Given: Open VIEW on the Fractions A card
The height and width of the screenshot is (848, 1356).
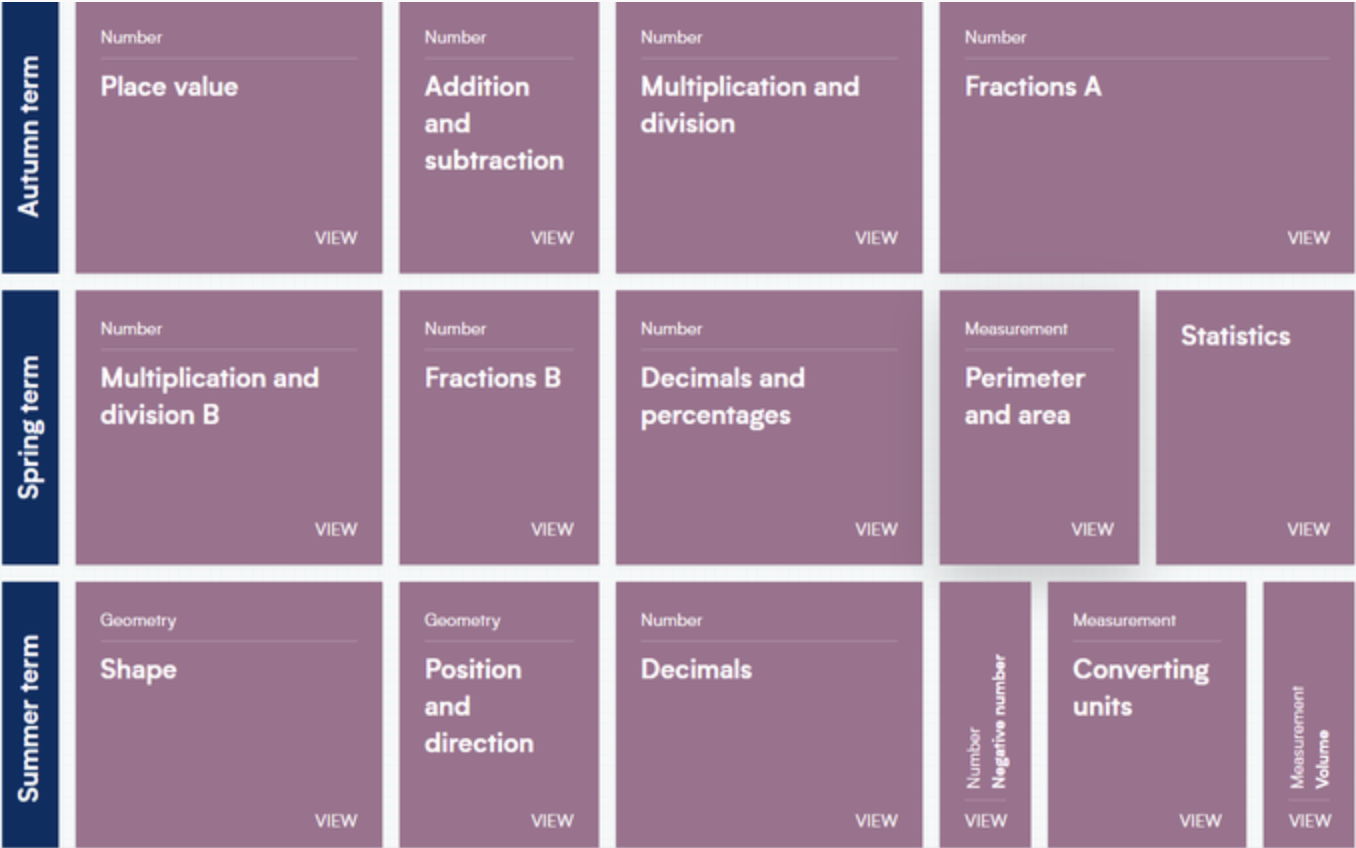Looking at the screenshot, I should (x=1308, y=238).
